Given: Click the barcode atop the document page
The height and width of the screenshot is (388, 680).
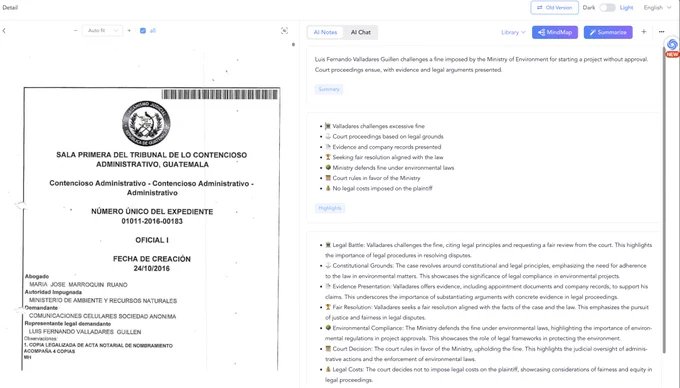Looking at the screenshot, I should coord(219,94).
